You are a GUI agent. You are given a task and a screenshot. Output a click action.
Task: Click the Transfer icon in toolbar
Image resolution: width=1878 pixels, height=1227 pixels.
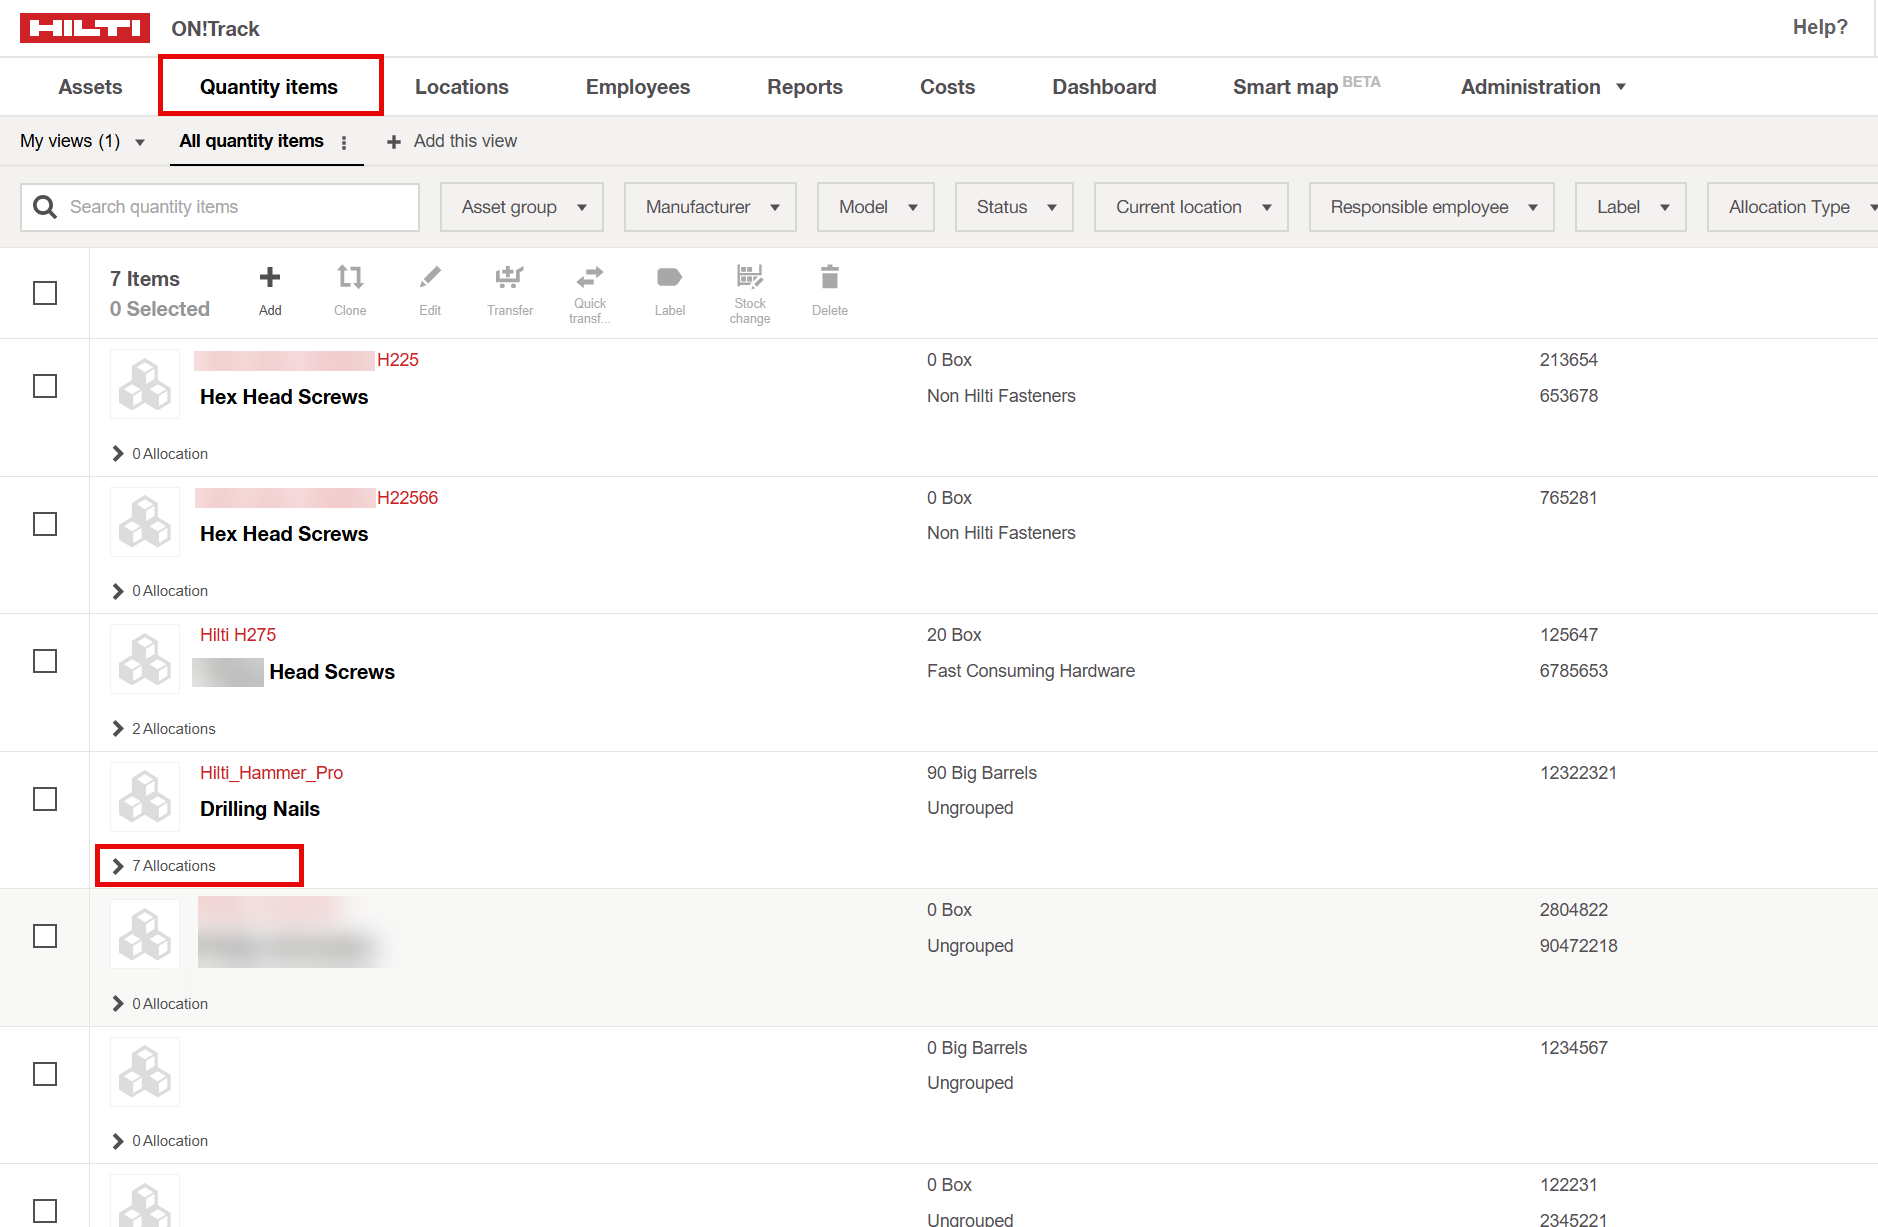(510, 278)
